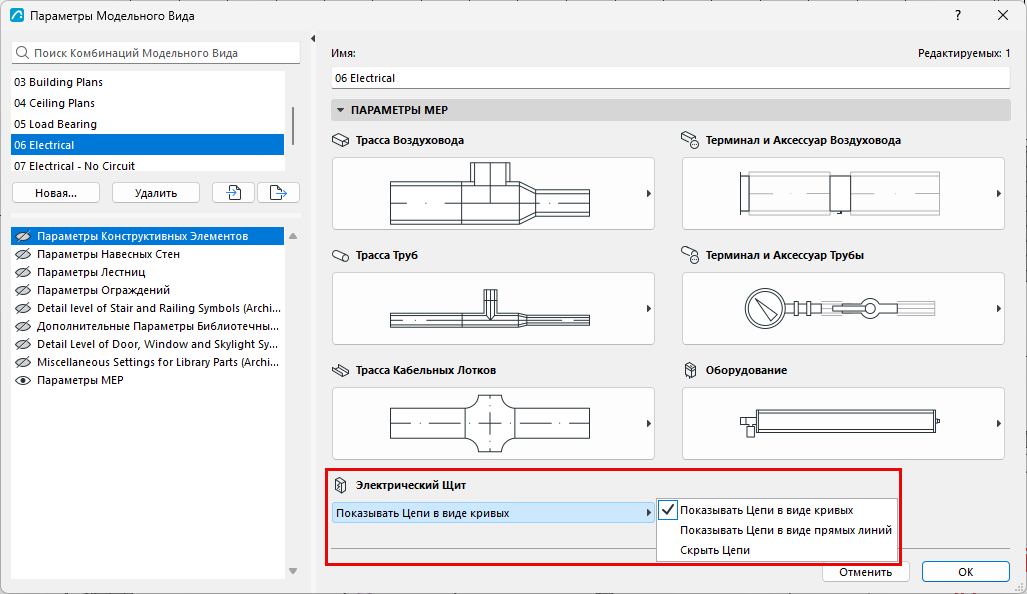Viewport: 1027px width, 594px height.
Task: Click the Терминал и Аксессуар Воздуховода icon
Action: [690, 139]
